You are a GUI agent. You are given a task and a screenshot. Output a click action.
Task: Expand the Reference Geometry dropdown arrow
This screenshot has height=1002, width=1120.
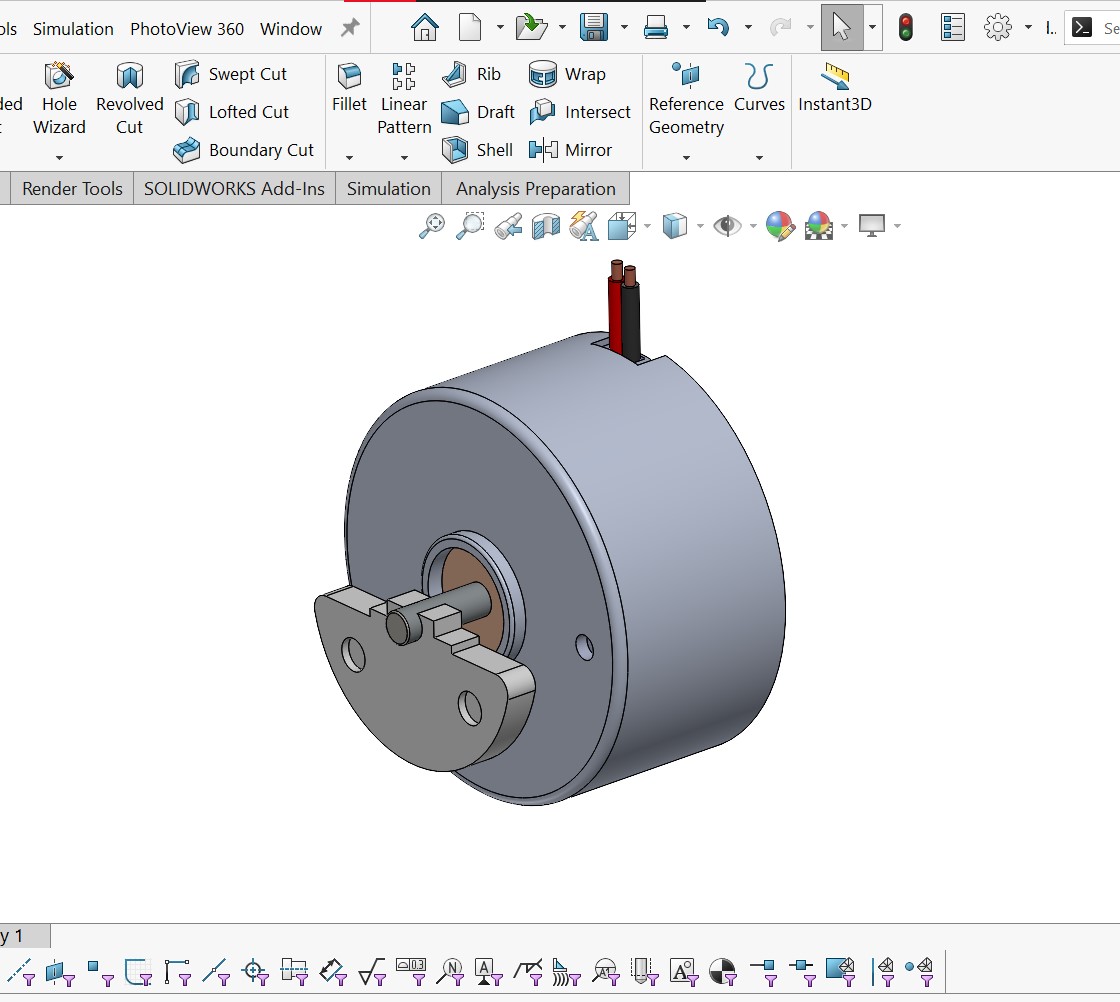(686, 158)
